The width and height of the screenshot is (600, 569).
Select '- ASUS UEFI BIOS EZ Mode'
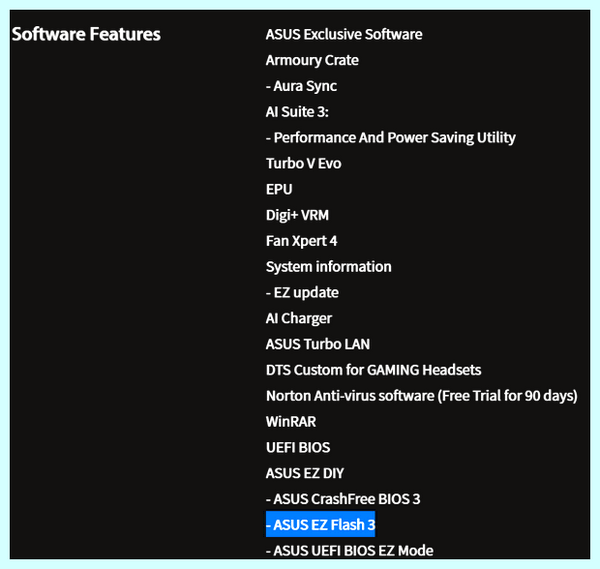click(350, 551)
